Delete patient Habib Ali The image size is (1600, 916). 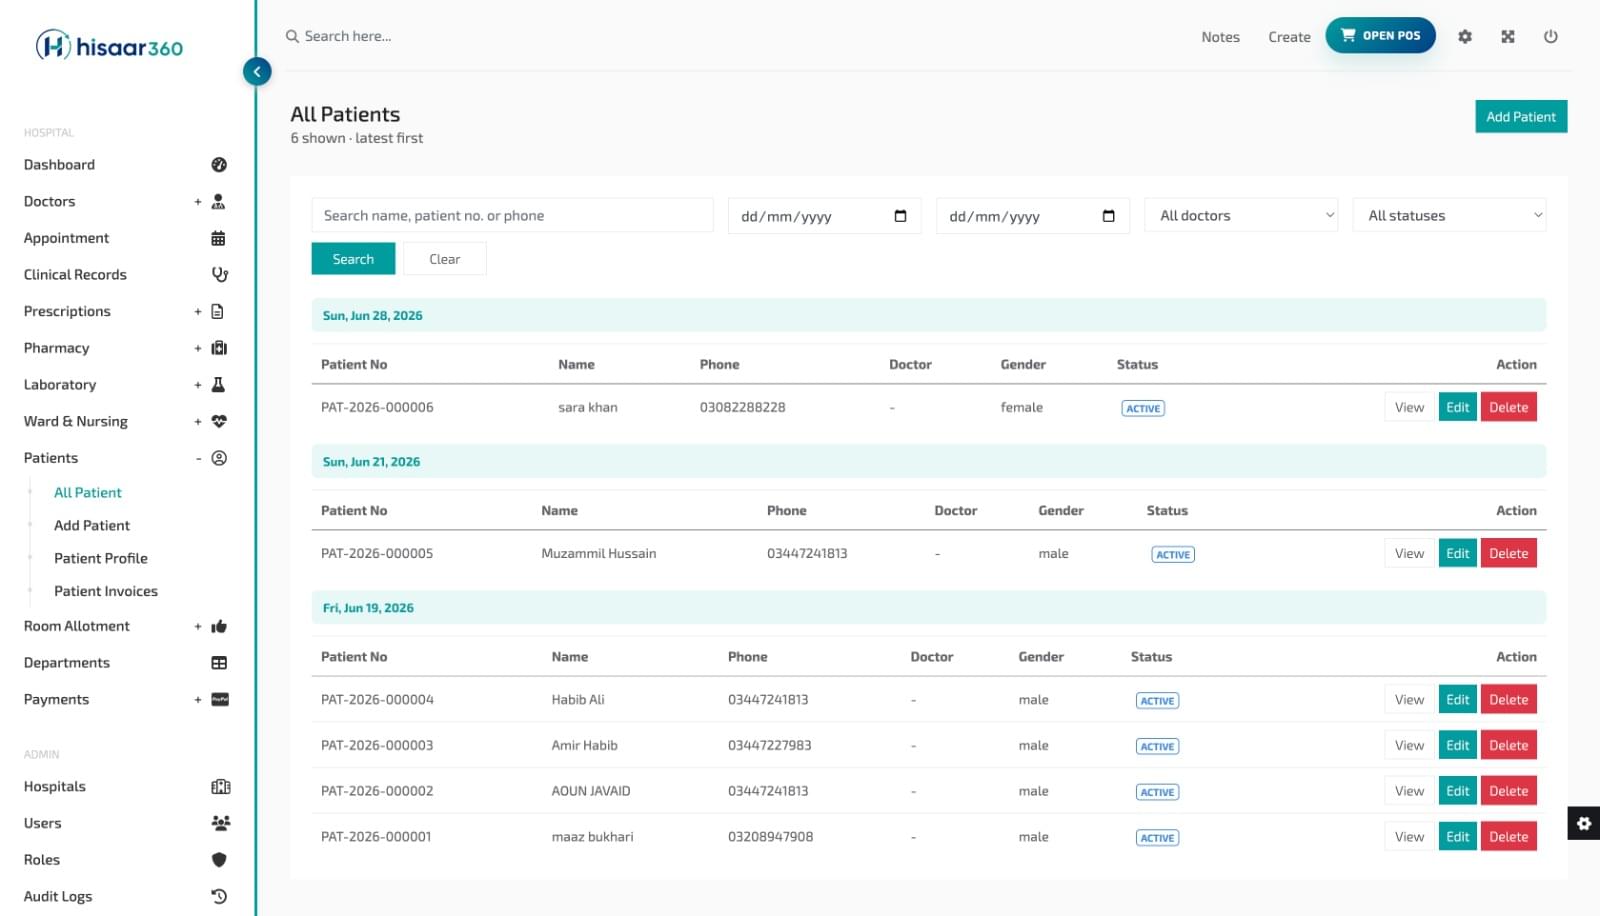click(x=1508, y=699)
